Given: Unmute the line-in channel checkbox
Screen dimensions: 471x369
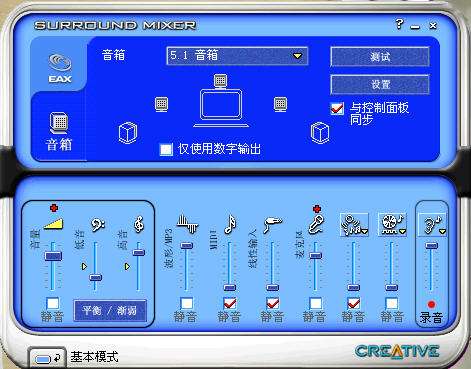Looking at the screenshot, I should (273, 304).
